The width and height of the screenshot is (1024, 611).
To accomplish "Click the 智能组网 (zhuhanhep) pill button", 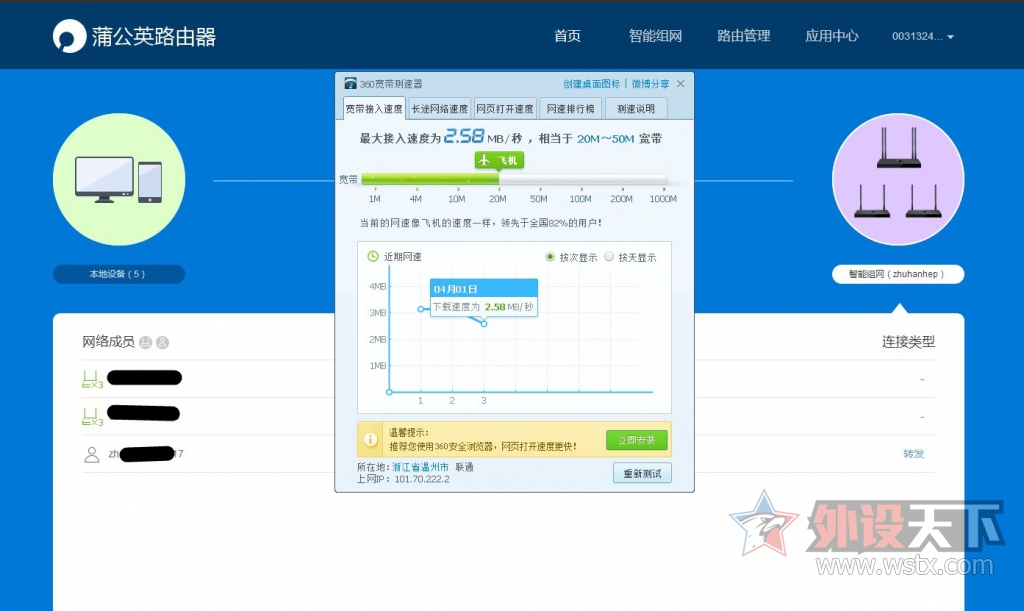I will click(x=898, y=274).
